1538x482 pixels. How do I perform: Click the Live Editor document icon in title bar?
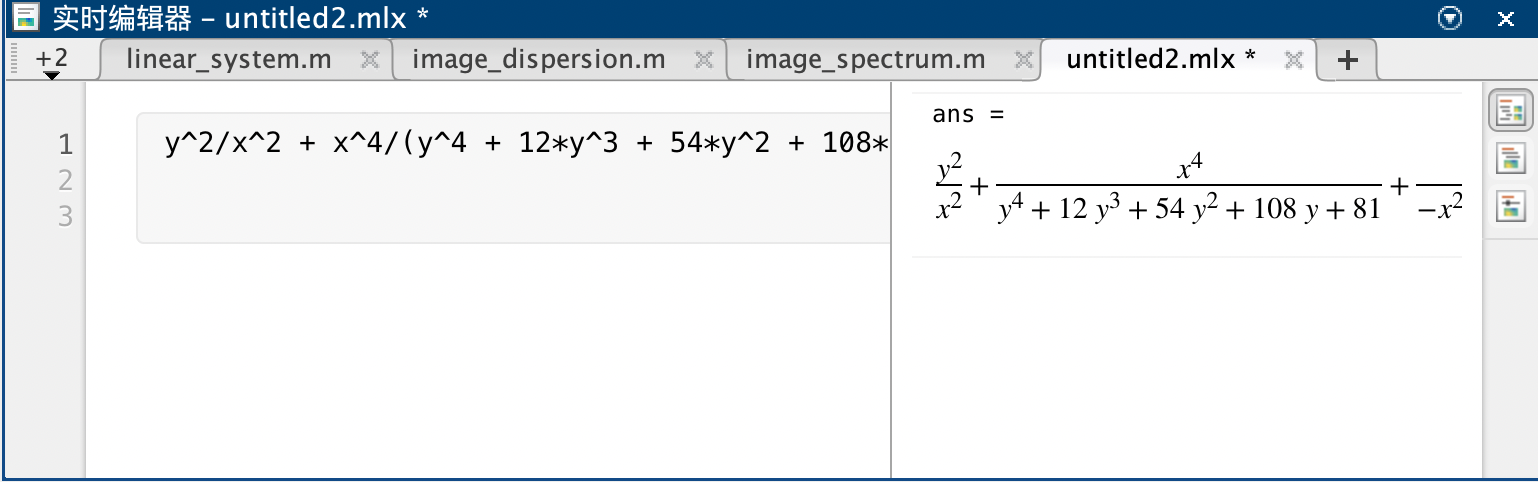25,17
